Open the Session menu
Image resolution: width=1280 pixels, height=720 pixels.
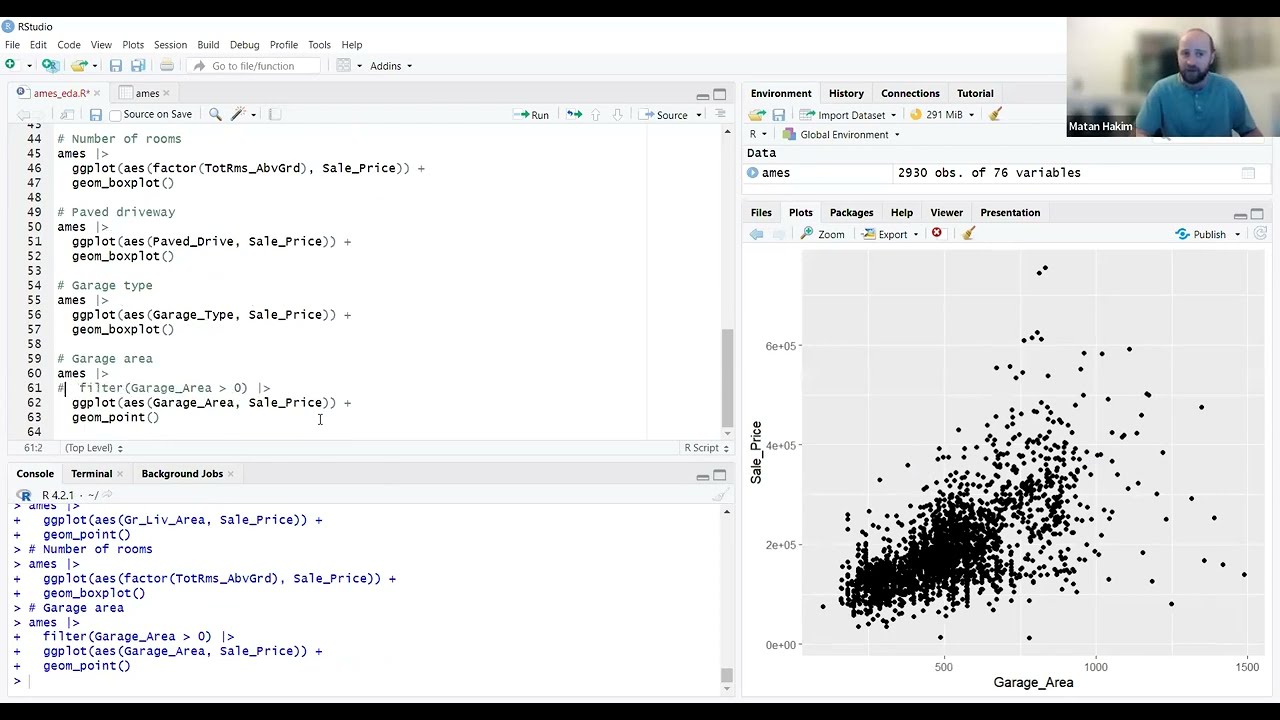(170, 45)
